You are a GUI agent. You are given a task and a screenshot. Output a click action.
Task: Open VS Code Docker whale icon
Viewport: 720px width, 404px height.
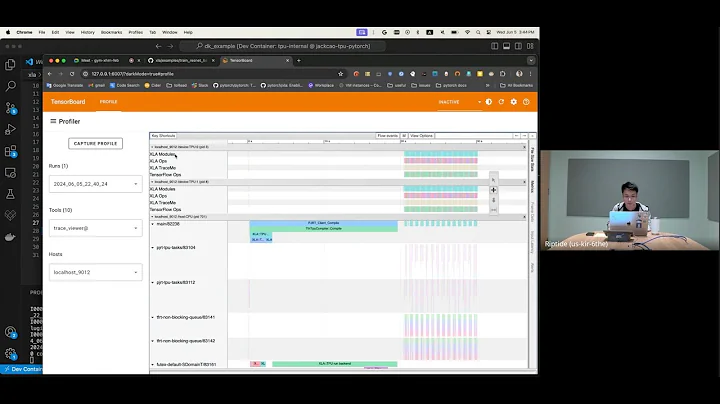(10, 237)
